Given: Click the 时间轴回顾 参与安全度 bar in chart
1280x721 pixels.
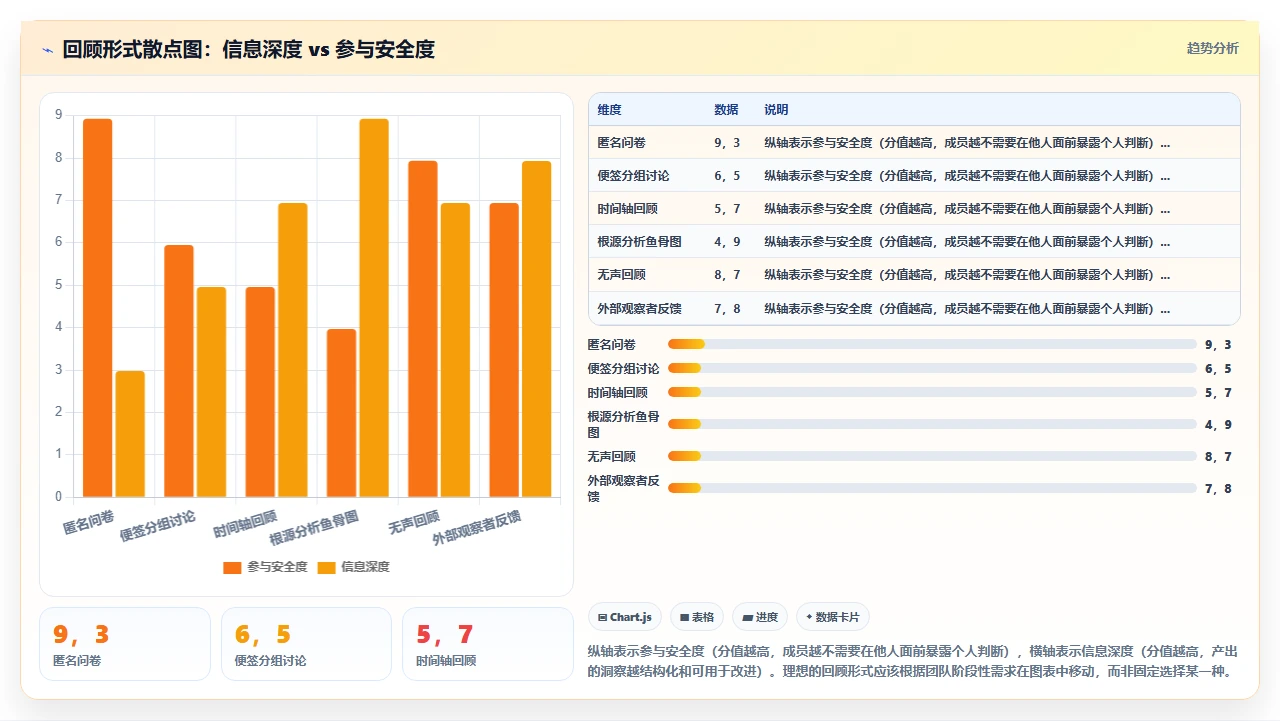Looking at the screenshot, I should tap(260, 392).
